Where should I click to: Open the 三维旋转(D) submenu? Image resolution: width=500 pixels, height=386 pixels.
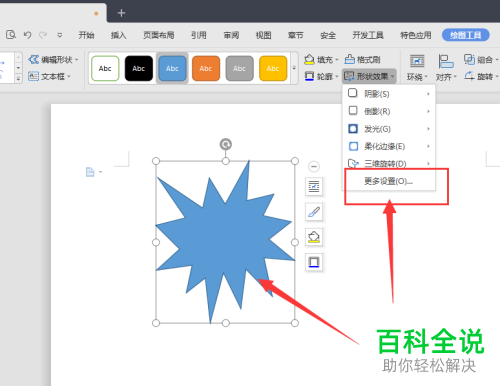389,163
